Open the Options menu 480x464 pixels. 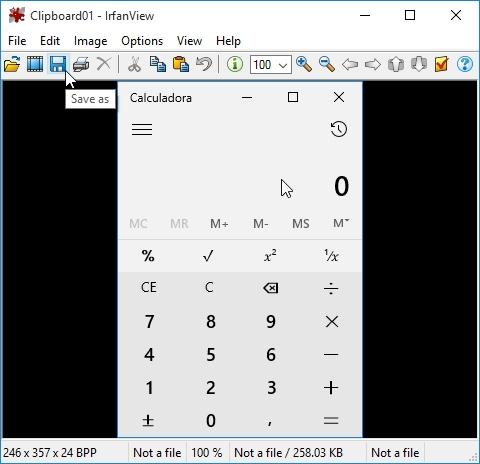coord(142,41)
